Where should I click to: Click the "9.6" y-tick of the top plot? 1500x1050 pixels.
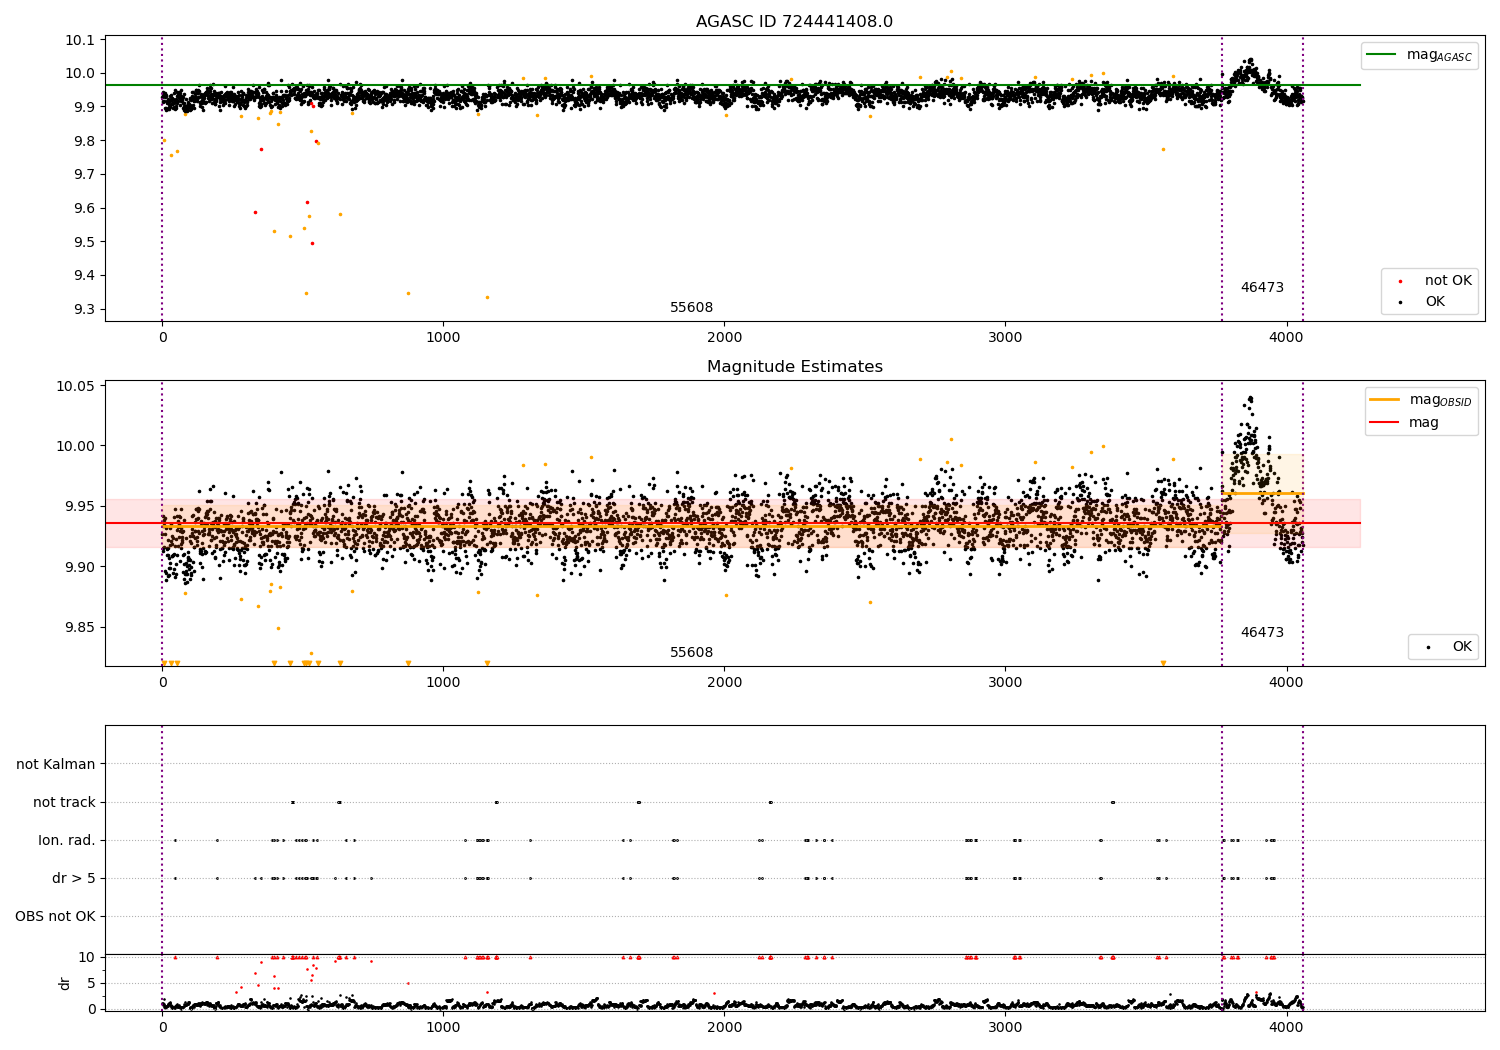coord(86,209)
